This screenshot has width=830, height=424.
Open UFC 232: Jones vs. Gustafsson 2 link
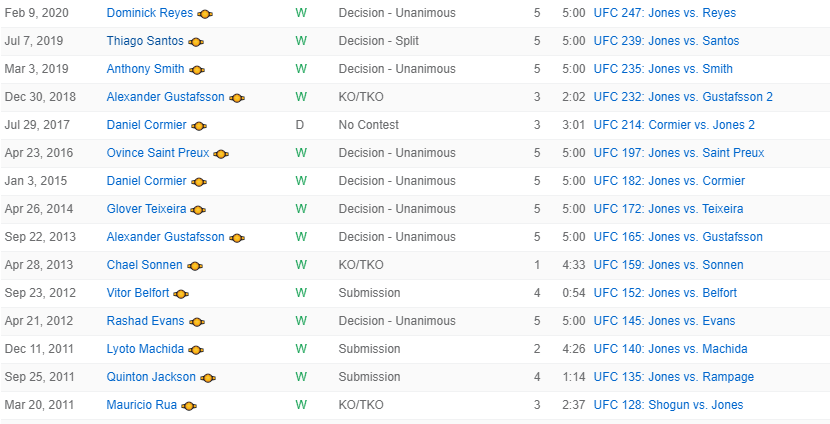tap(683, 97)
